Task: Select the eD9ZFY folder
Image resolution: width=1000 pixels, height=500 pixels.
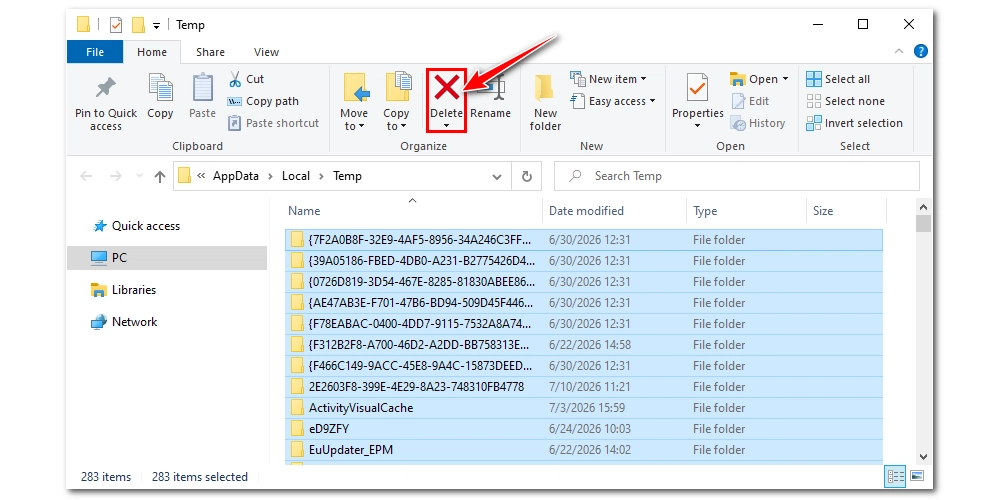Action: click(x=584, y=429)
